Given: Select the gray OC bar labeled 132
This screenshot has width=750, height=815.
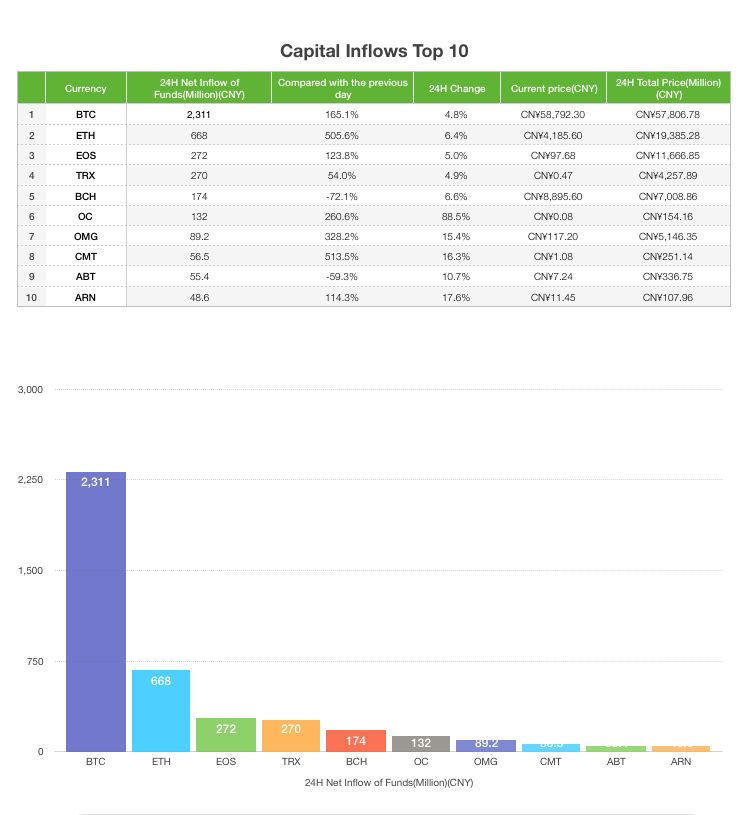Looking at the screenshot, I should click(x=420, y=743).
